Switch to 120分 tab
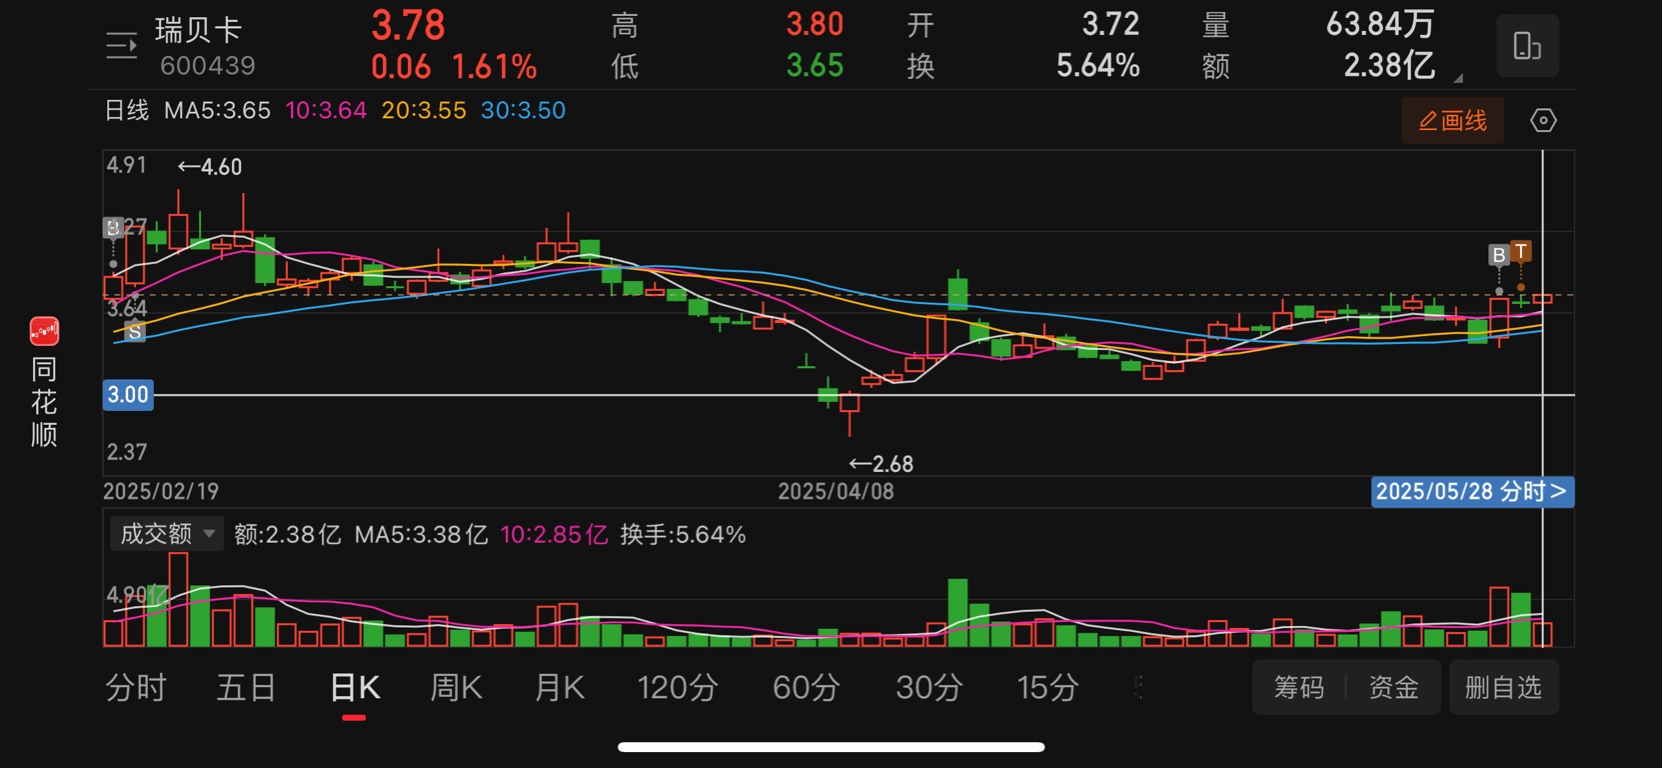Viewport: 1663px width, 768px height. pyautogui.click(x=678, y=688)
